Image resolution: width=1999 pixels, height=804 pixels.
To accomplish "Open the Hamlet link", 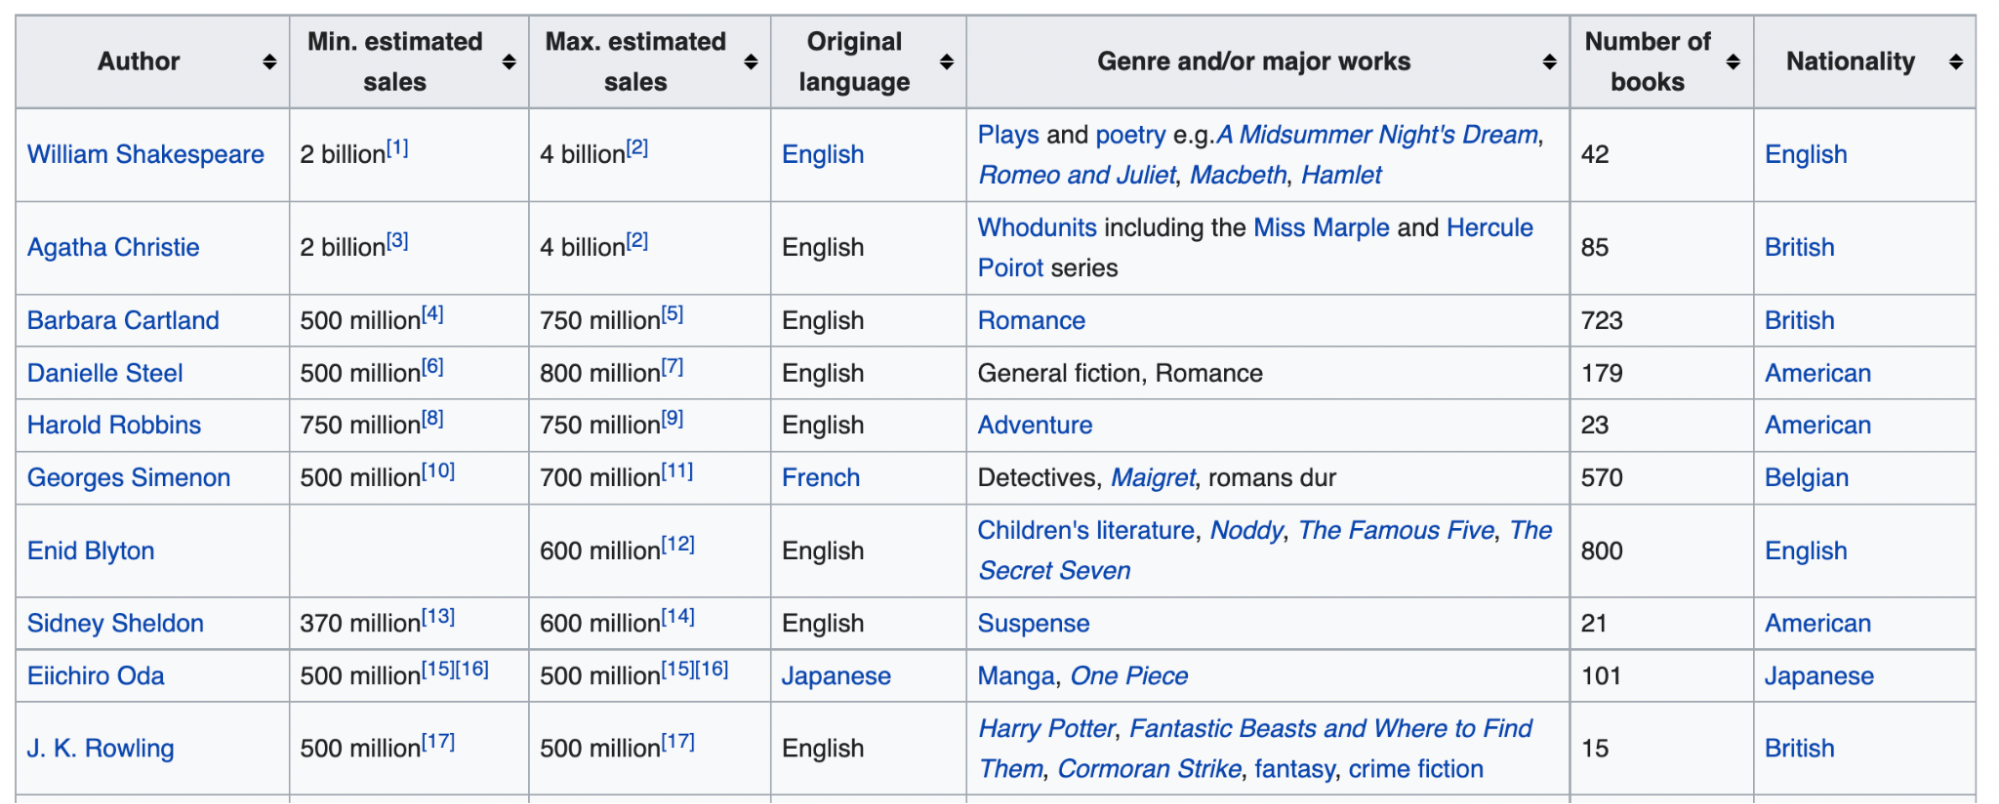I will click(x=1341, y=175).
